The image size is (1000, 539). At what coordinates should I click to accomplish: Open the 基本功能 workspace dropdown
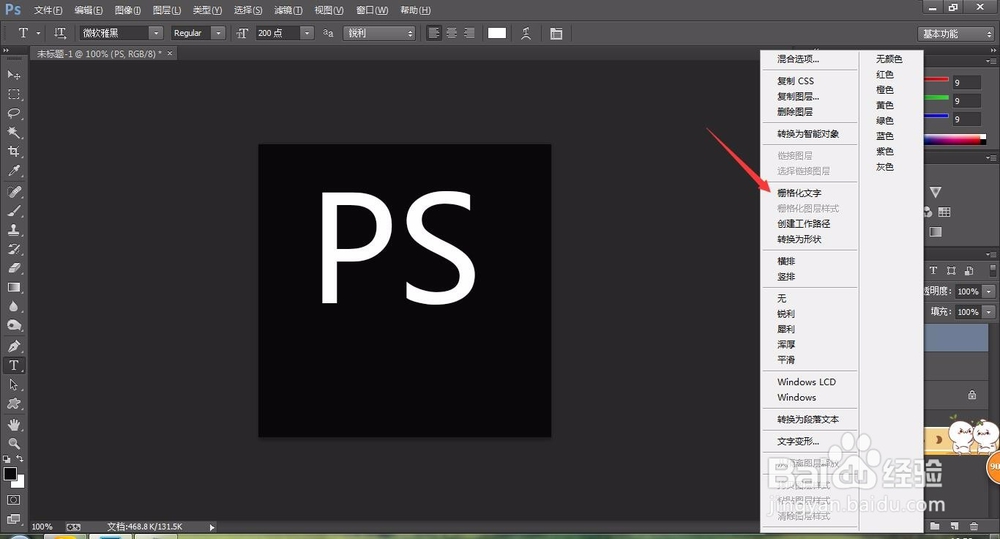pos(955,34)
